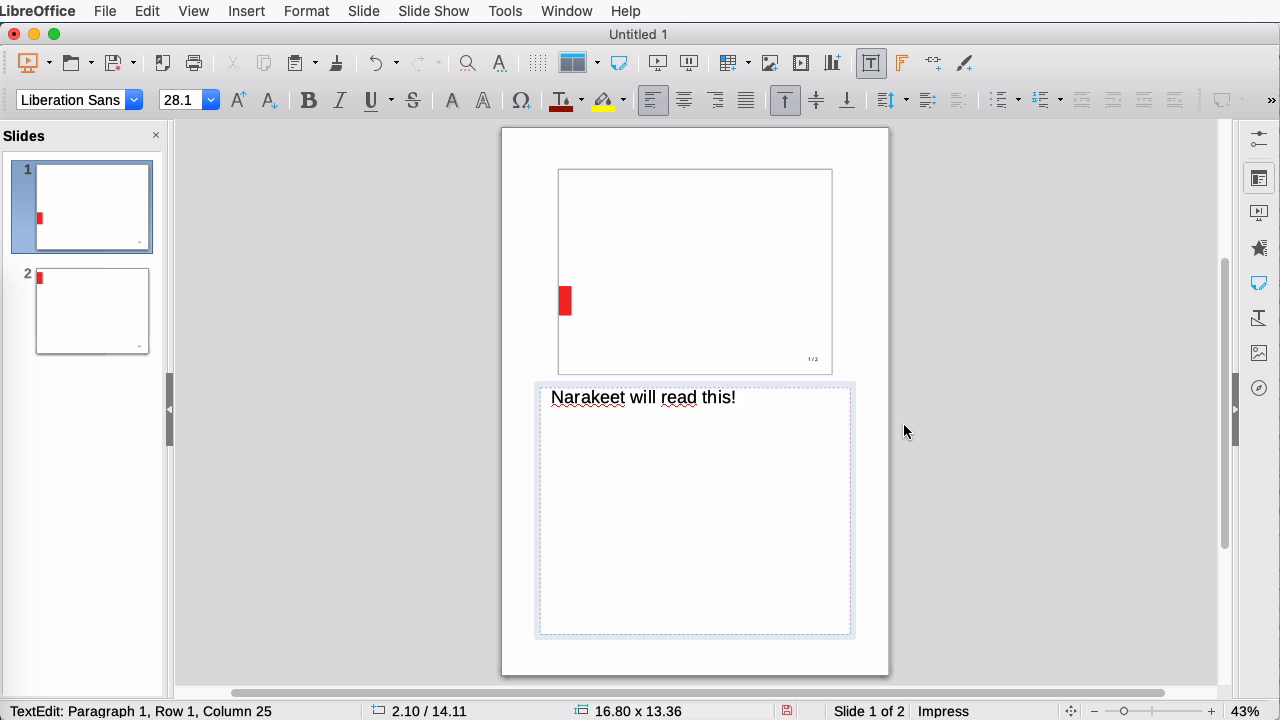
Task: Click the Paste clipboard icon
Action: coord(295,63)
